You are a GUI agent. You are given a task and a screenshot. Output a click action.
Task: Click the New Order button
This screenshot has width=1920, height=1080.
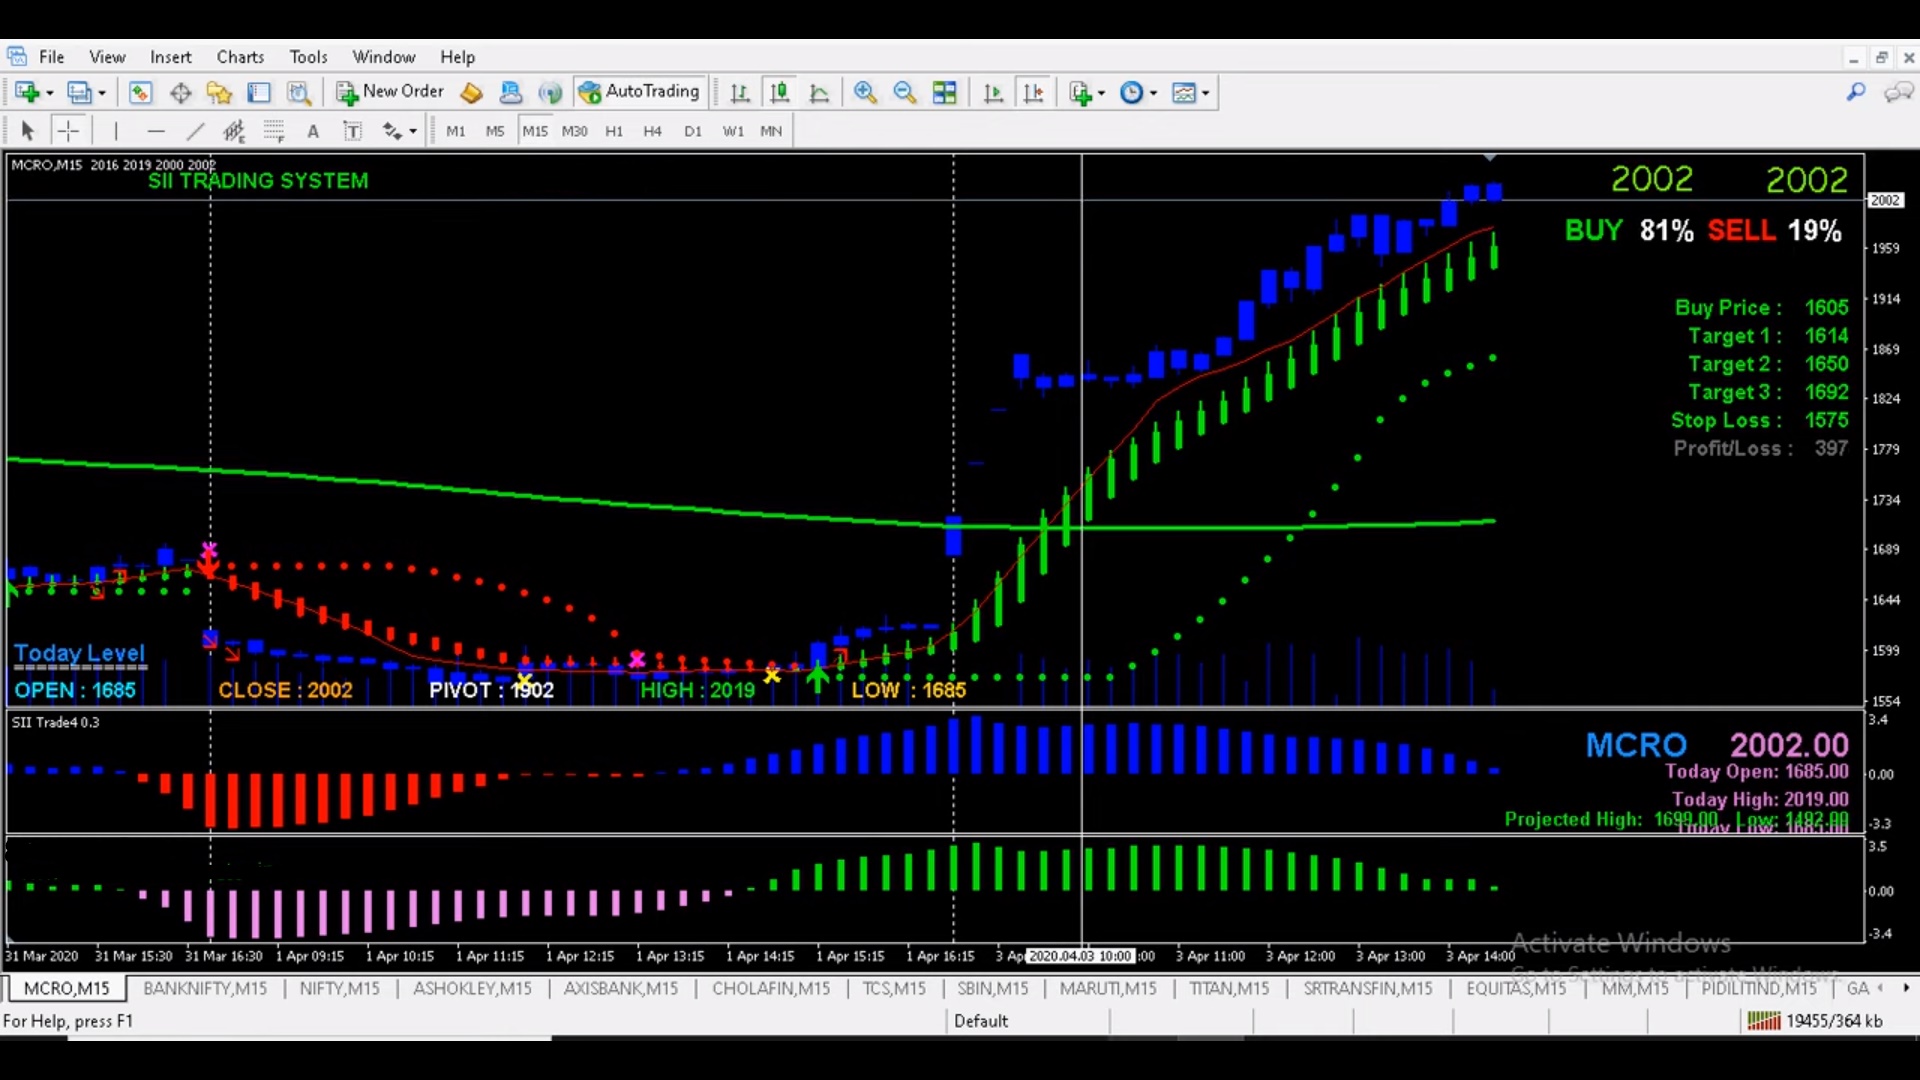(390, 92)
